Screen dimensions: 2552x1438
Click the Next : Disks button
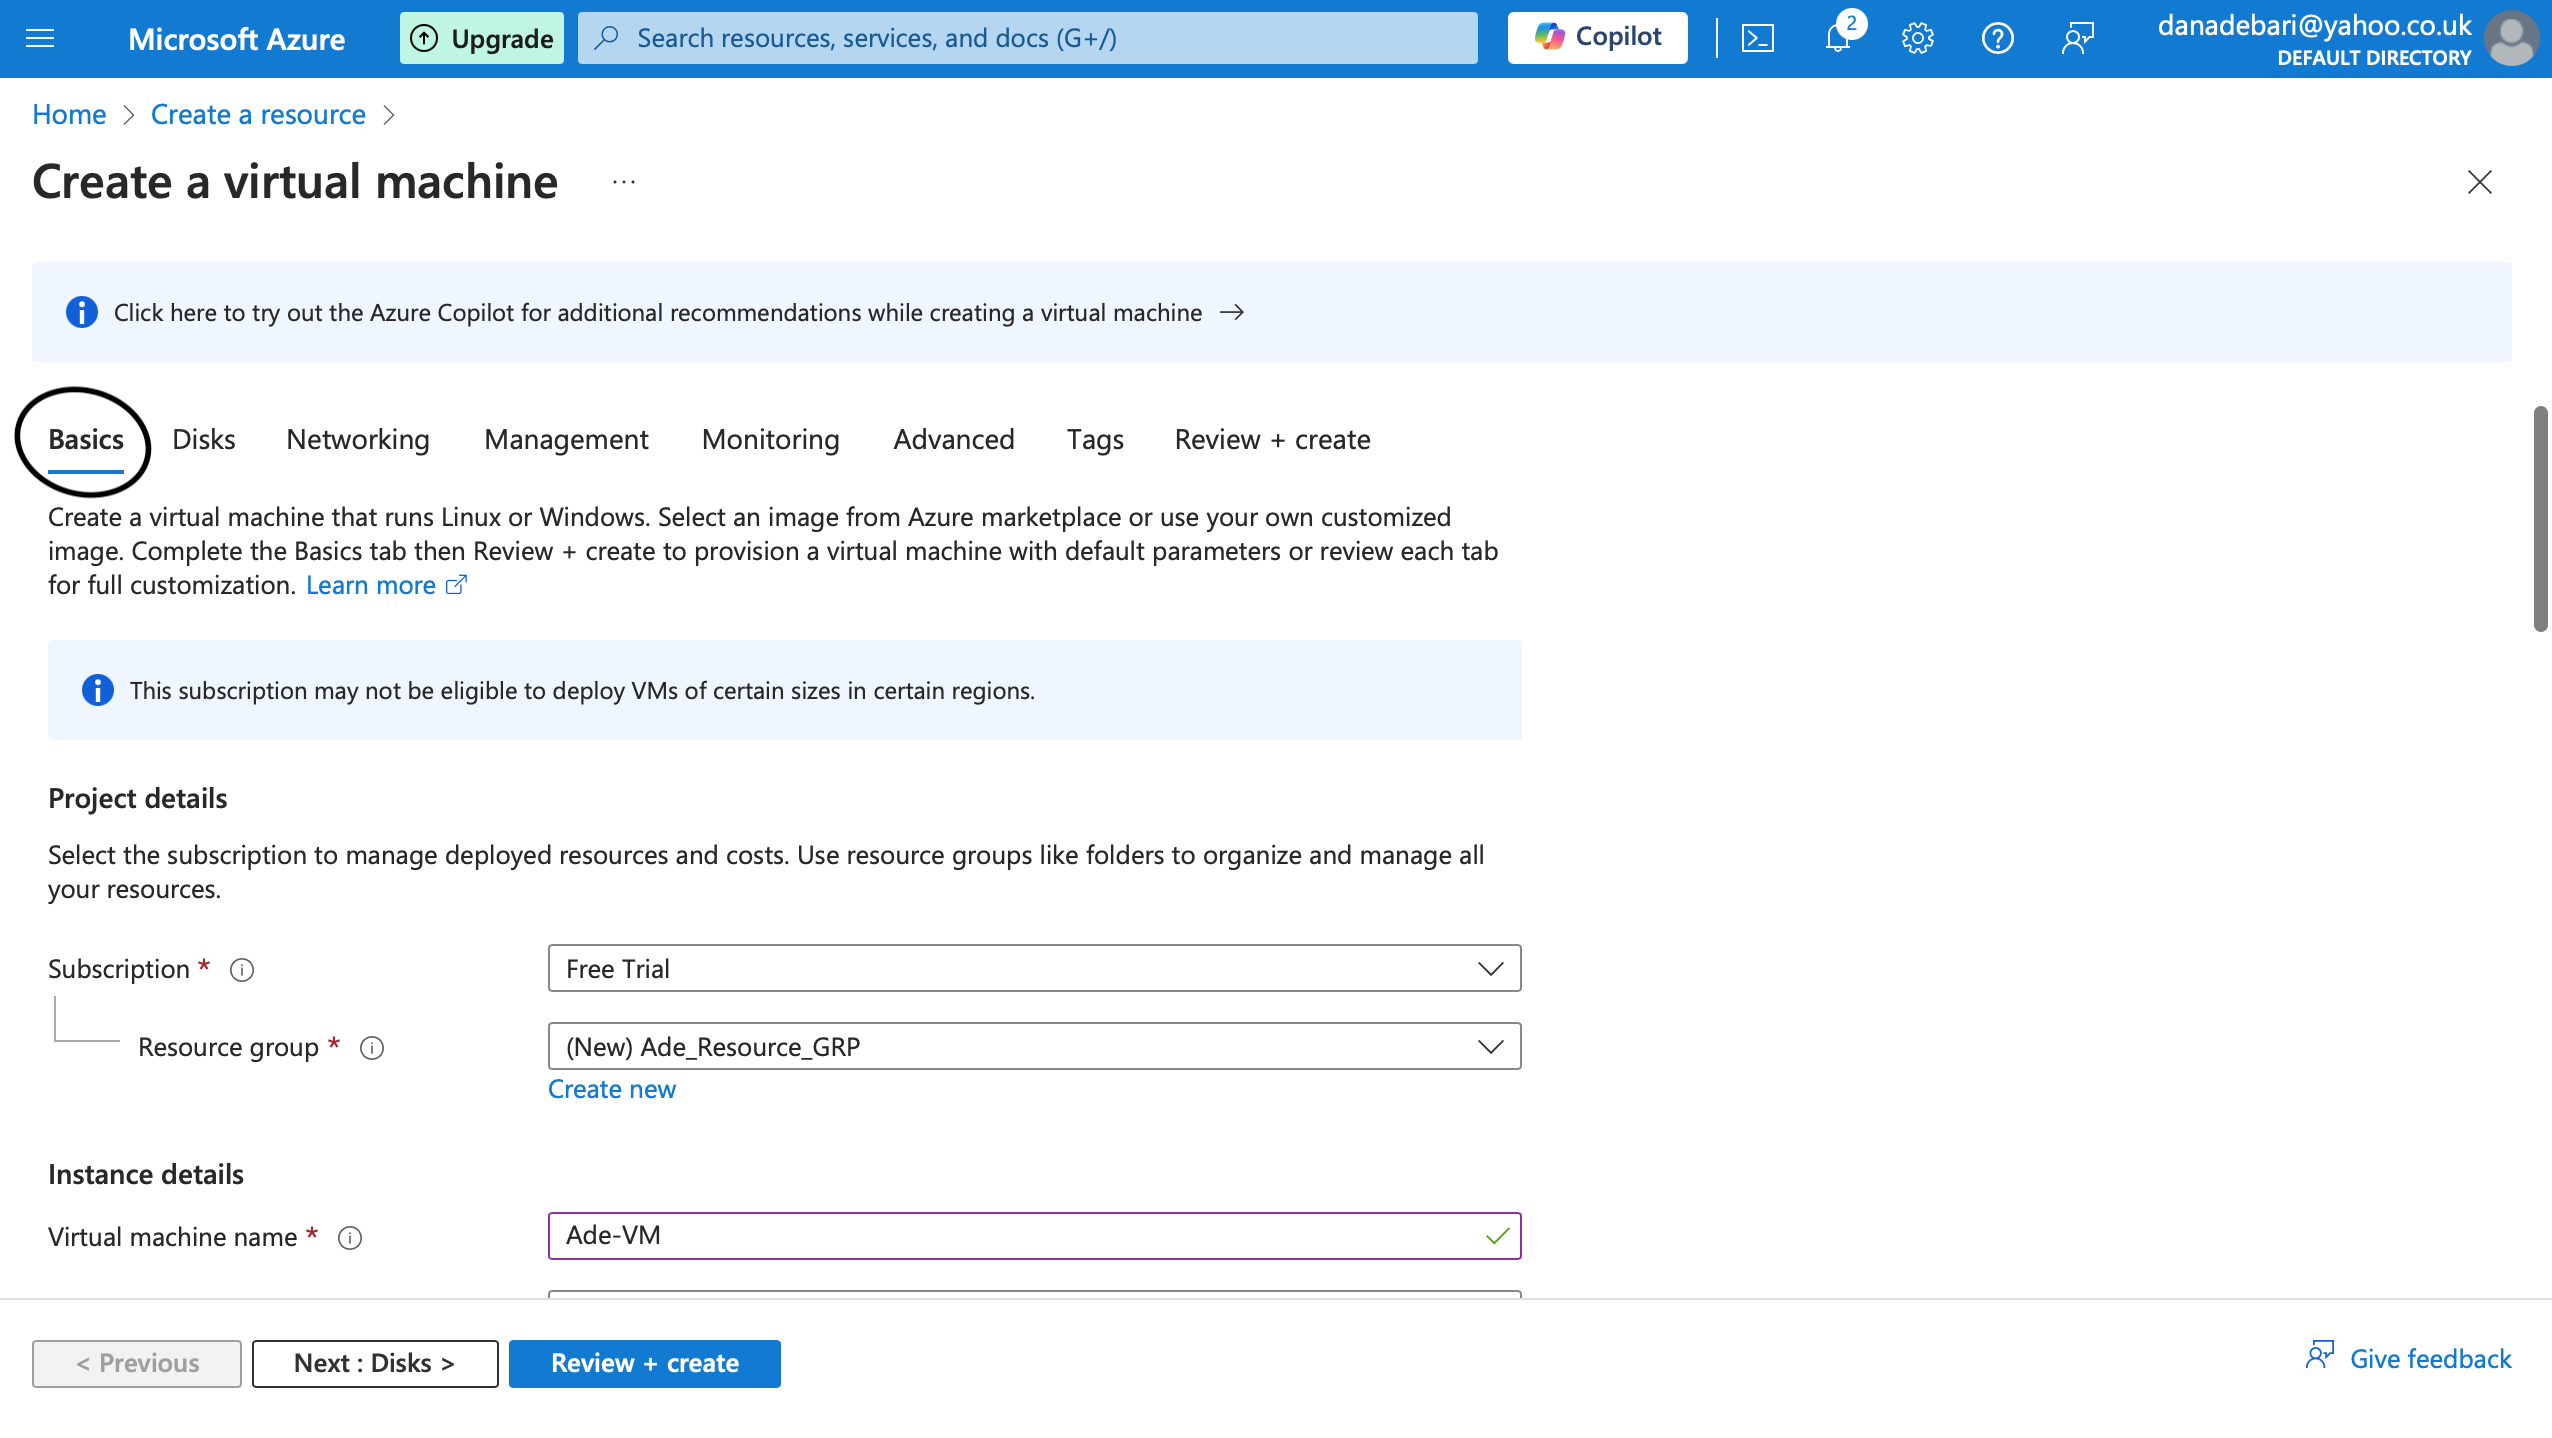pos(375,1363)
